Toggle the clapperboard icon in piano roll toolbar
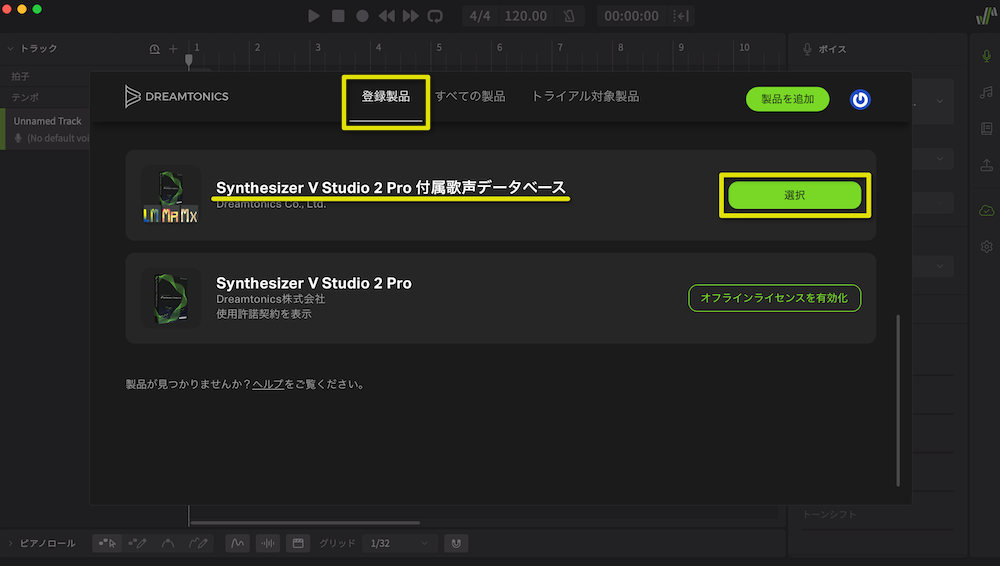The width and height of the screenshot is (1000, 566). (x=298, y=544)
